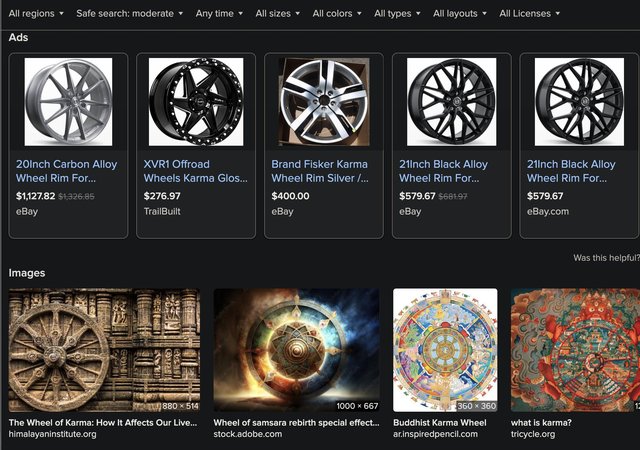Open the Wheel of samsara rebirth image
Viewport: 640px width, 450px height.
(296, 350)
